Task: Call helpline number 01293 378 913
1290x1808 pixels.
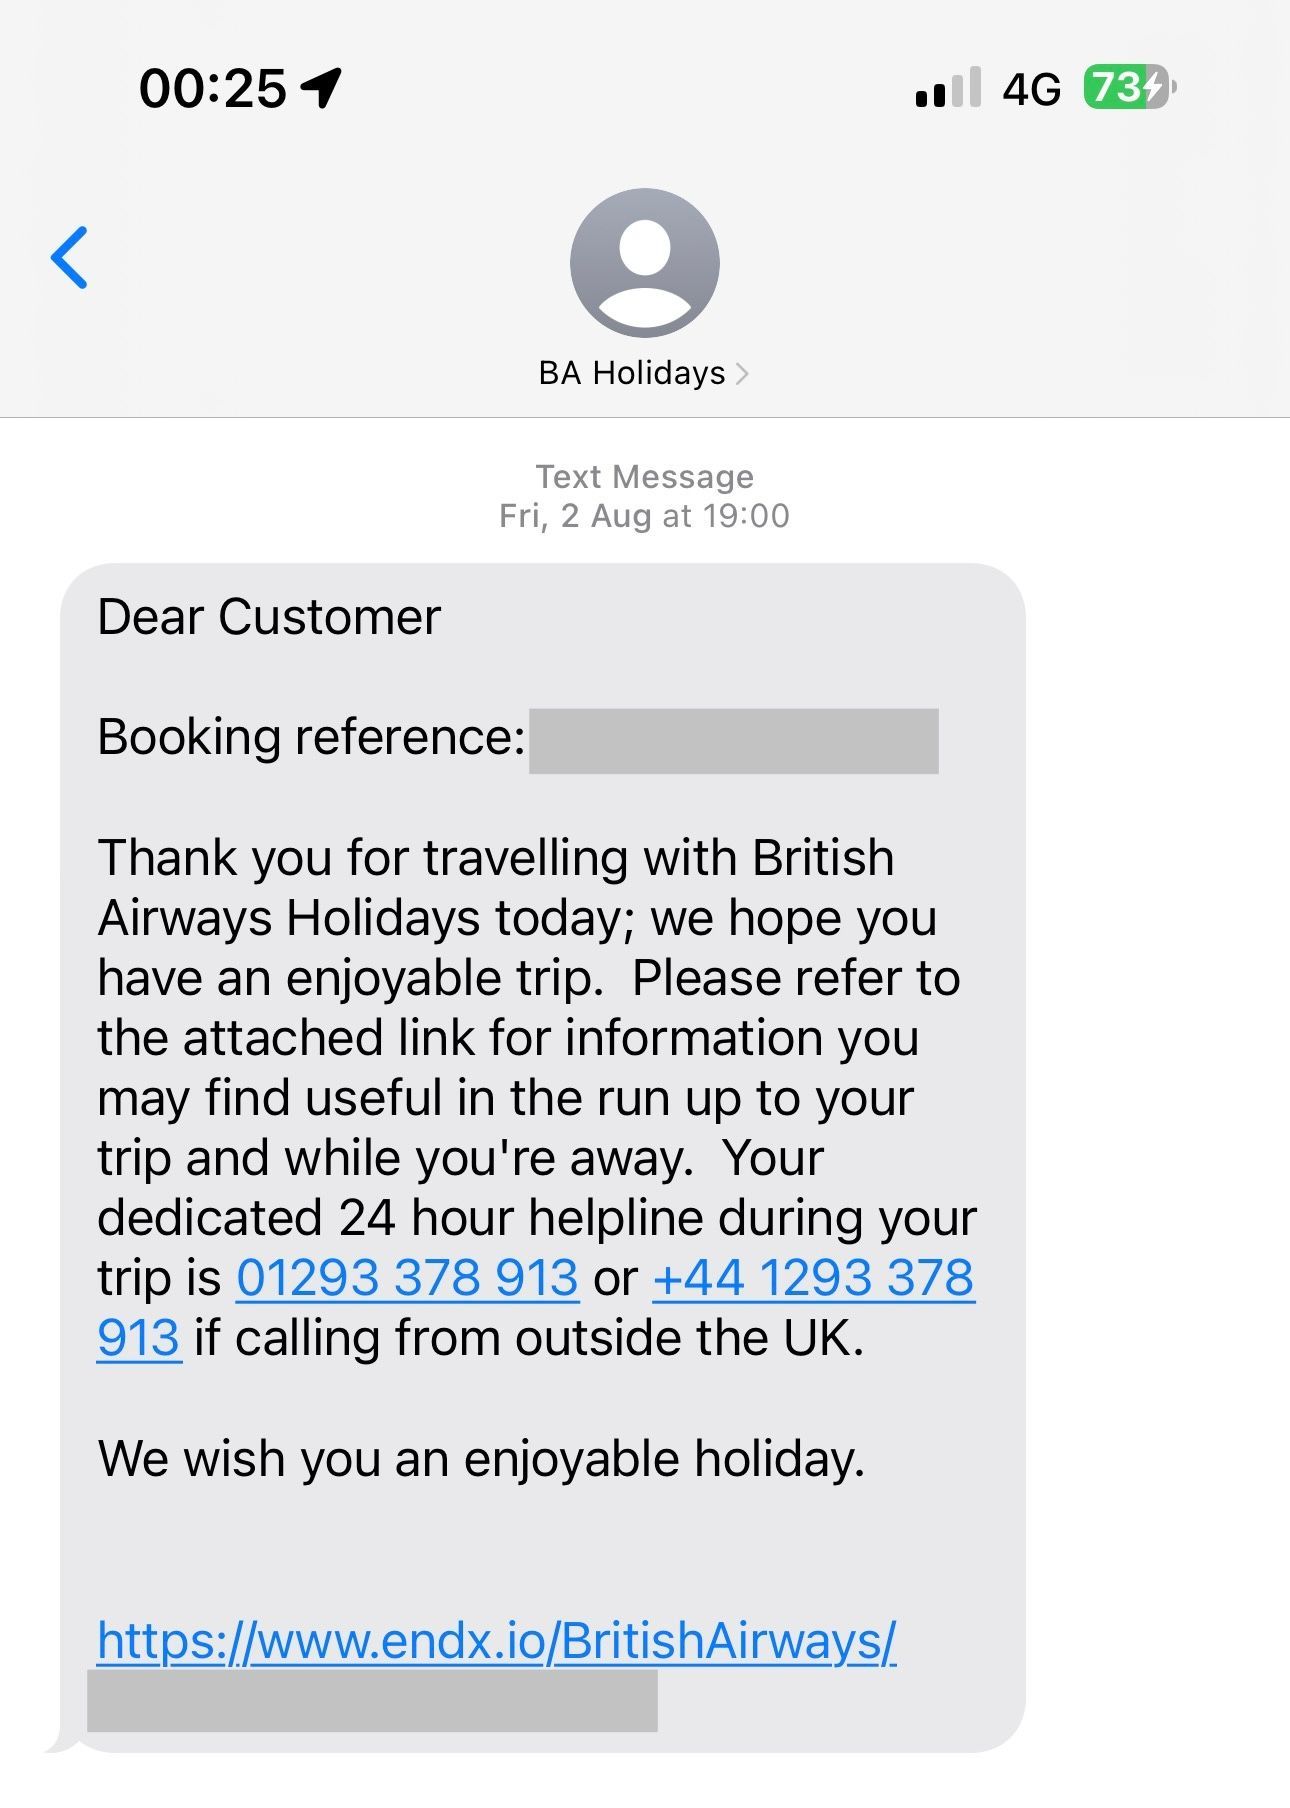Action: coord(407,1278)
